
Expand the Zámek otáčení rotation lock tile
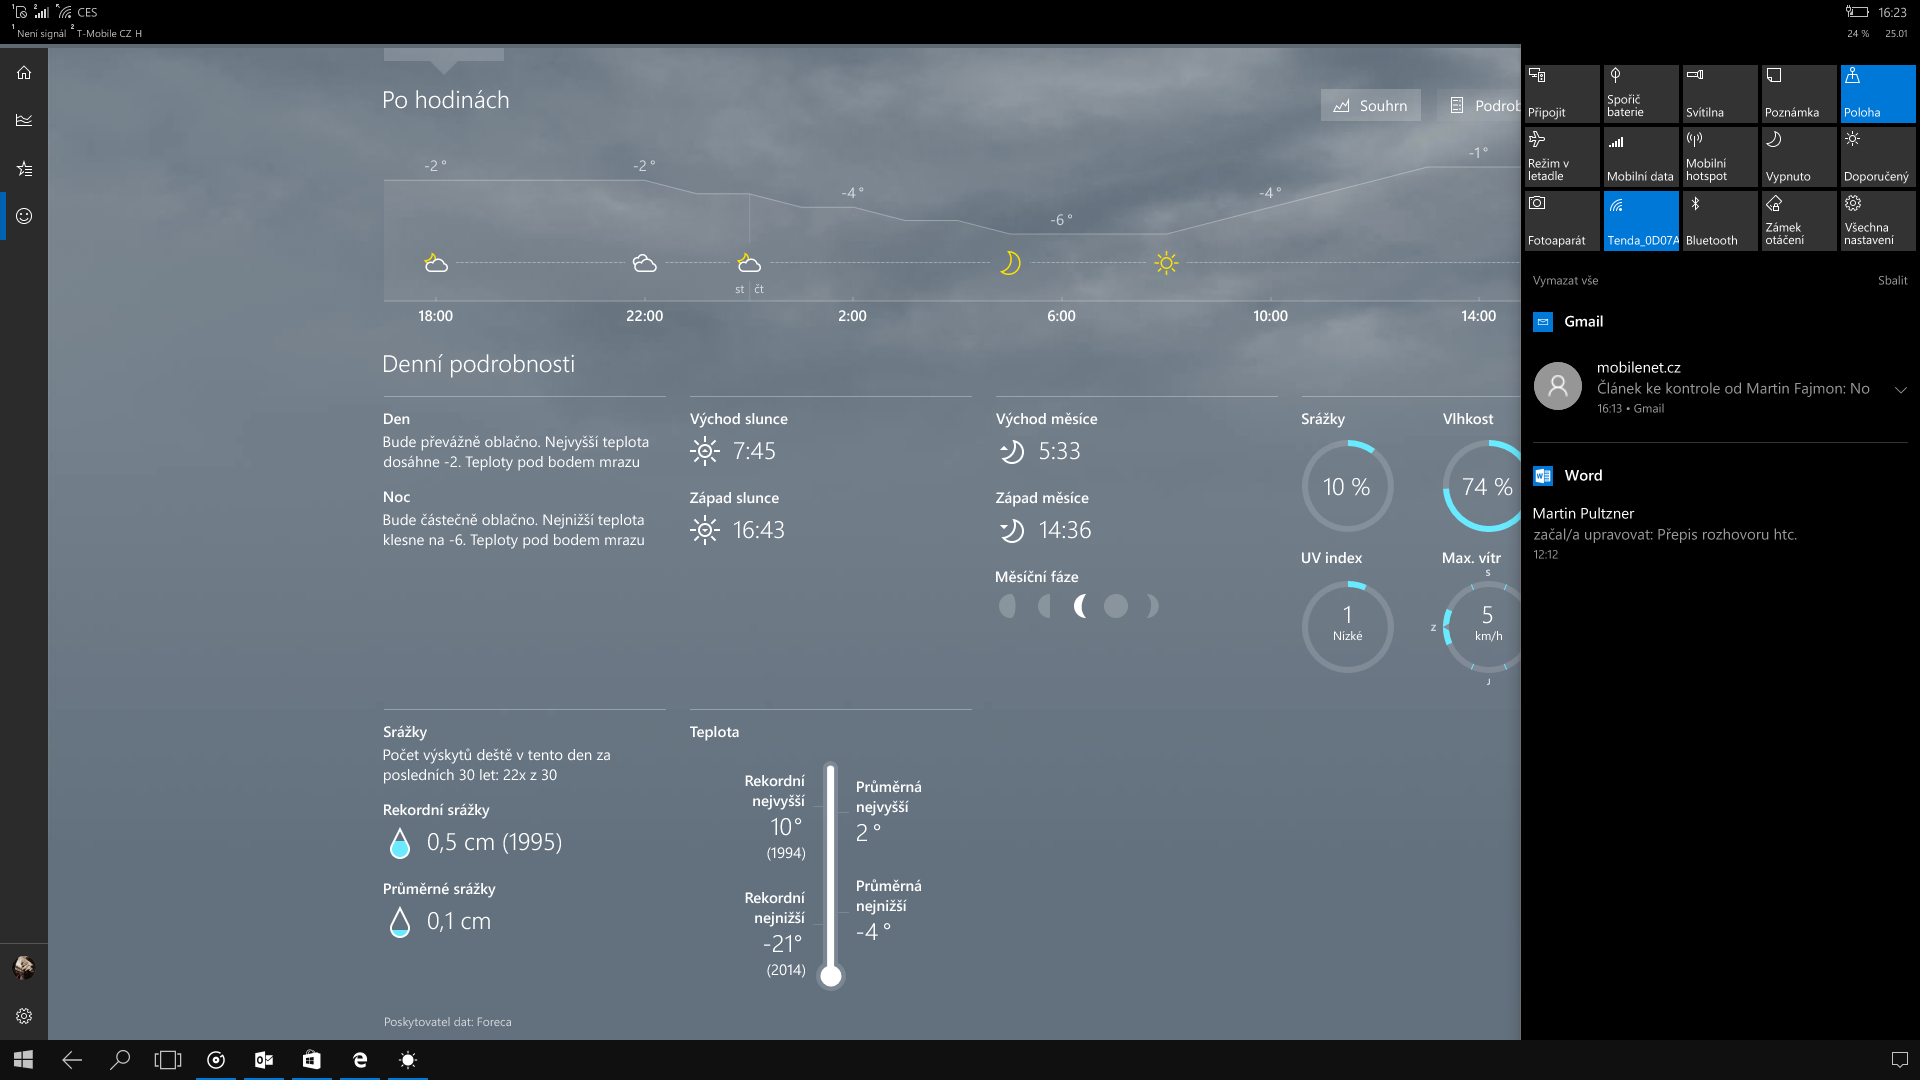[x=1798, y=220]
